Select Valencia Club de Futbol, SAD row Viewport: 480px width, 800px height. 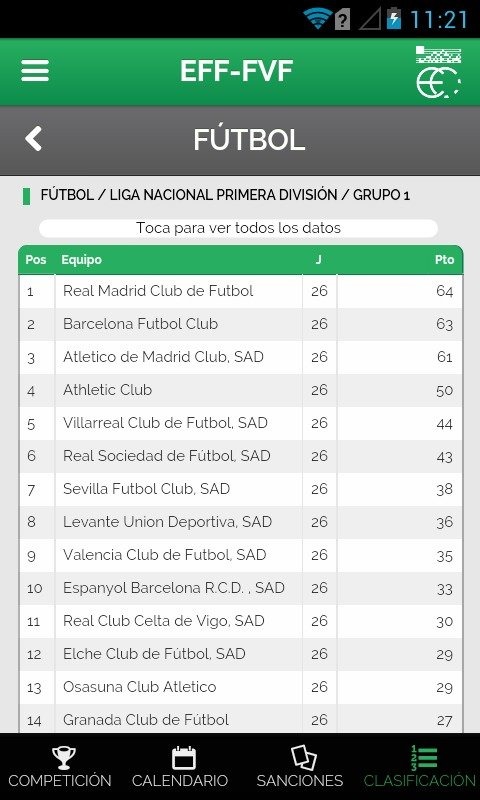click(241, 555)
